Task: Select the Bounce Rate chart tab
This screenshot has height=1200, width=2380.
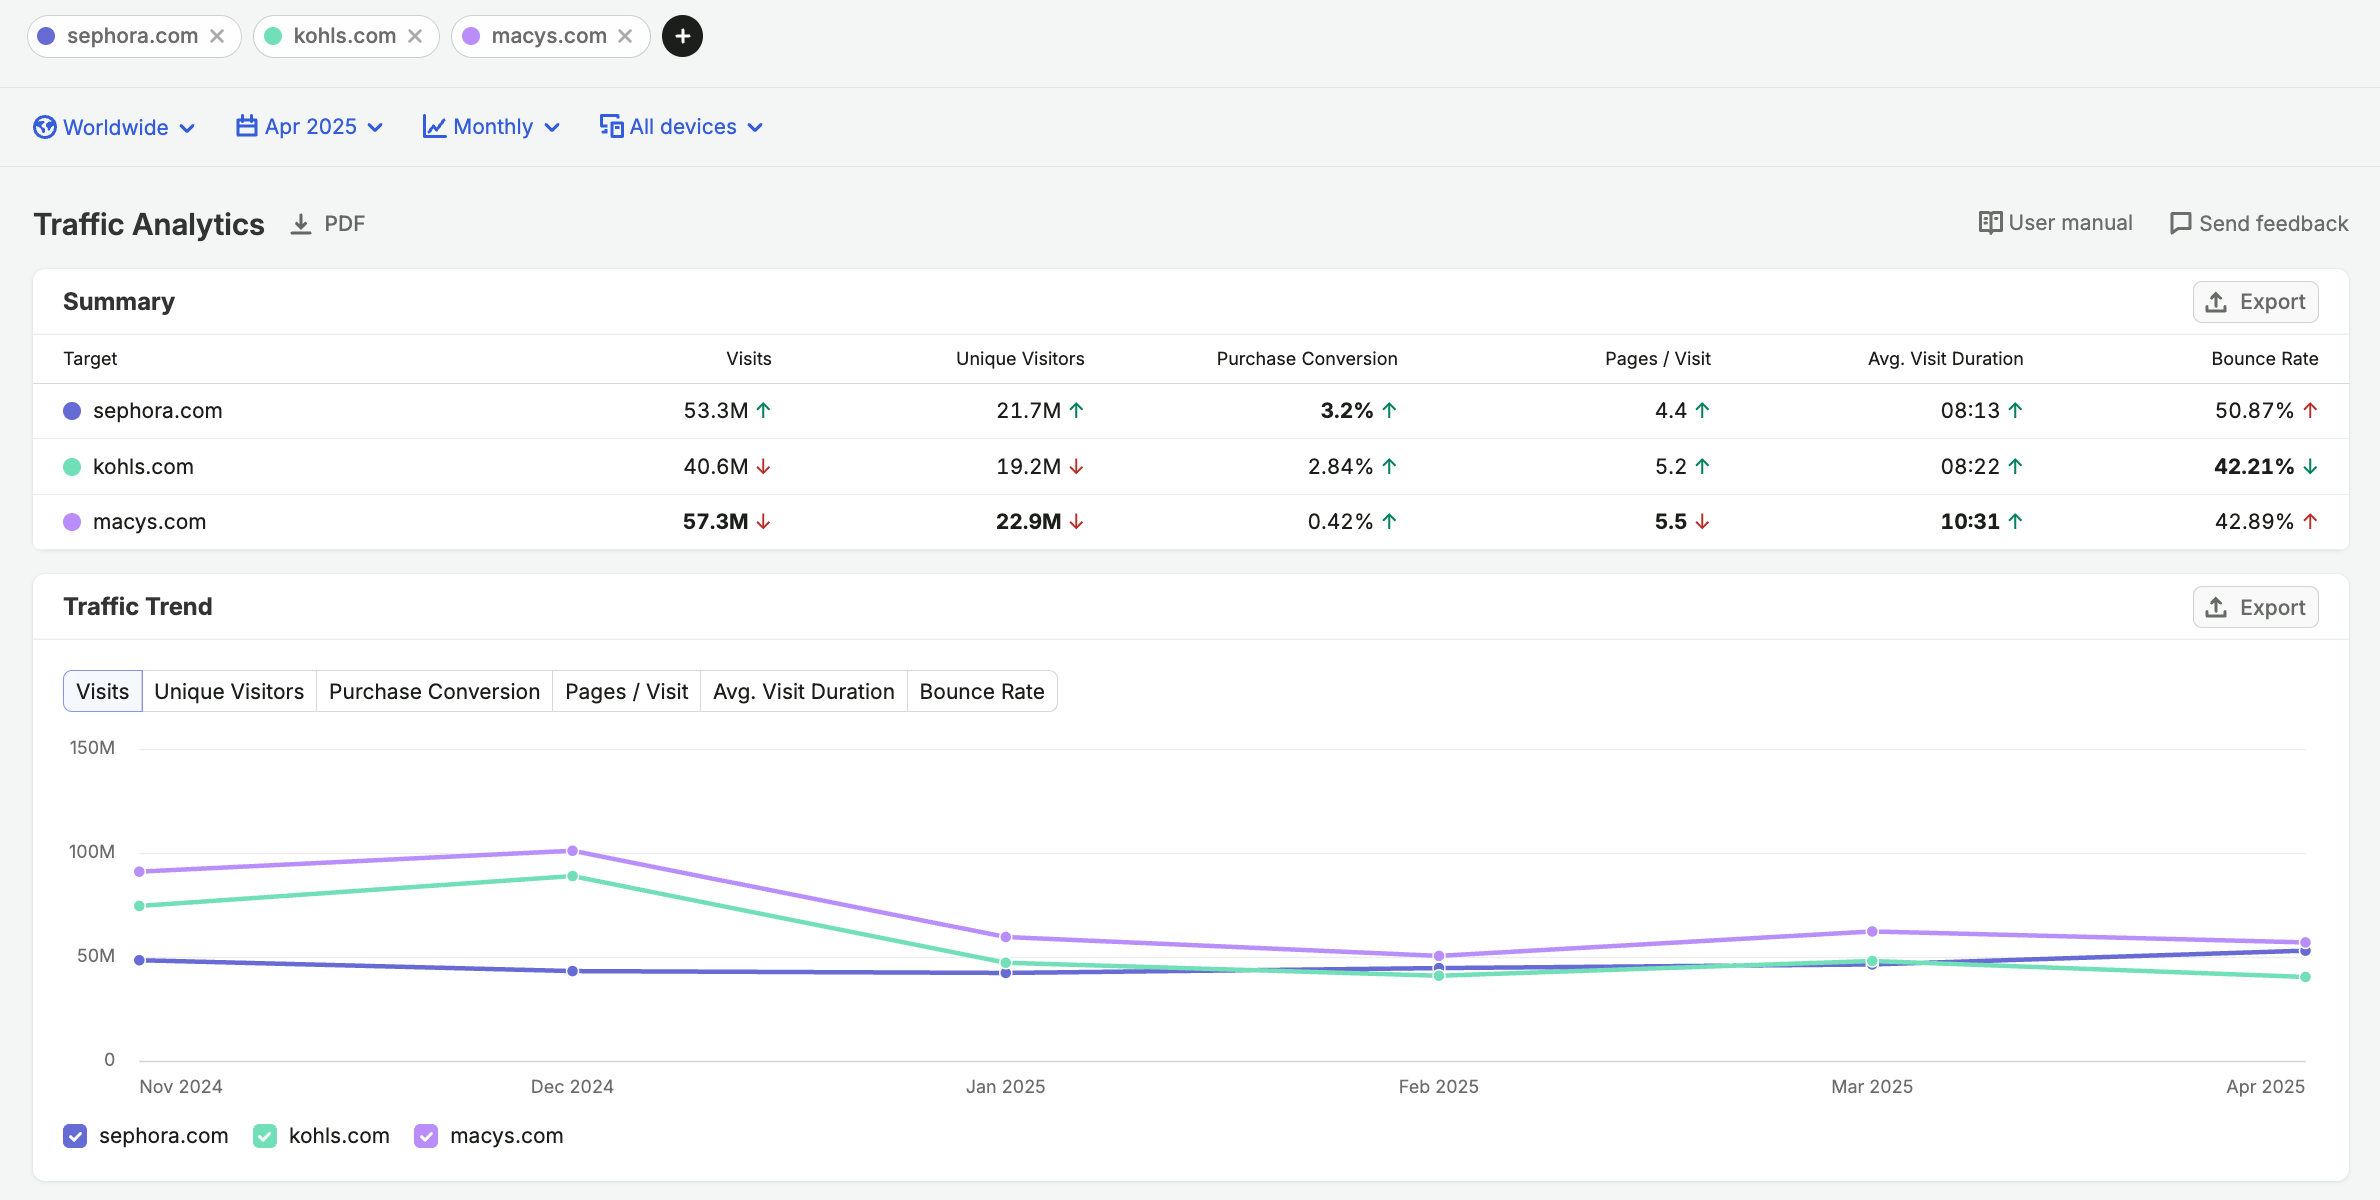Action: (x=982, y=692)
